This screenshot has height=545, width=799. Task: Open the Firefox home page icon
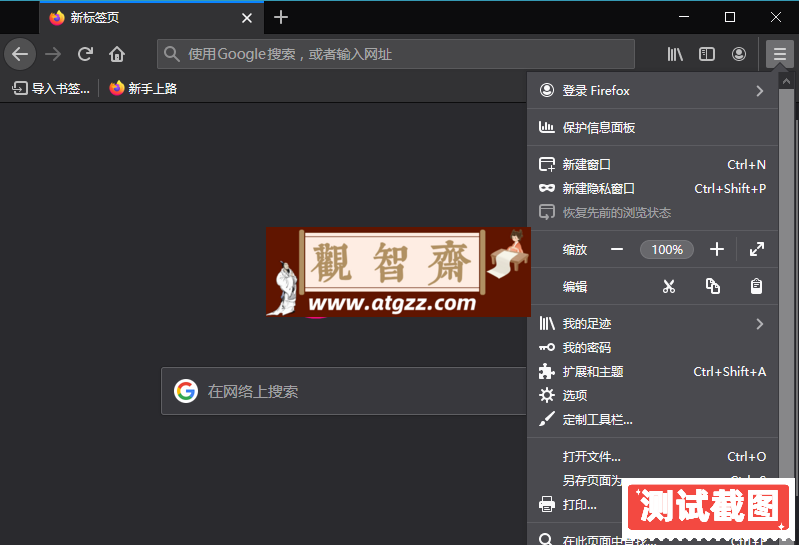coord(117,54)
